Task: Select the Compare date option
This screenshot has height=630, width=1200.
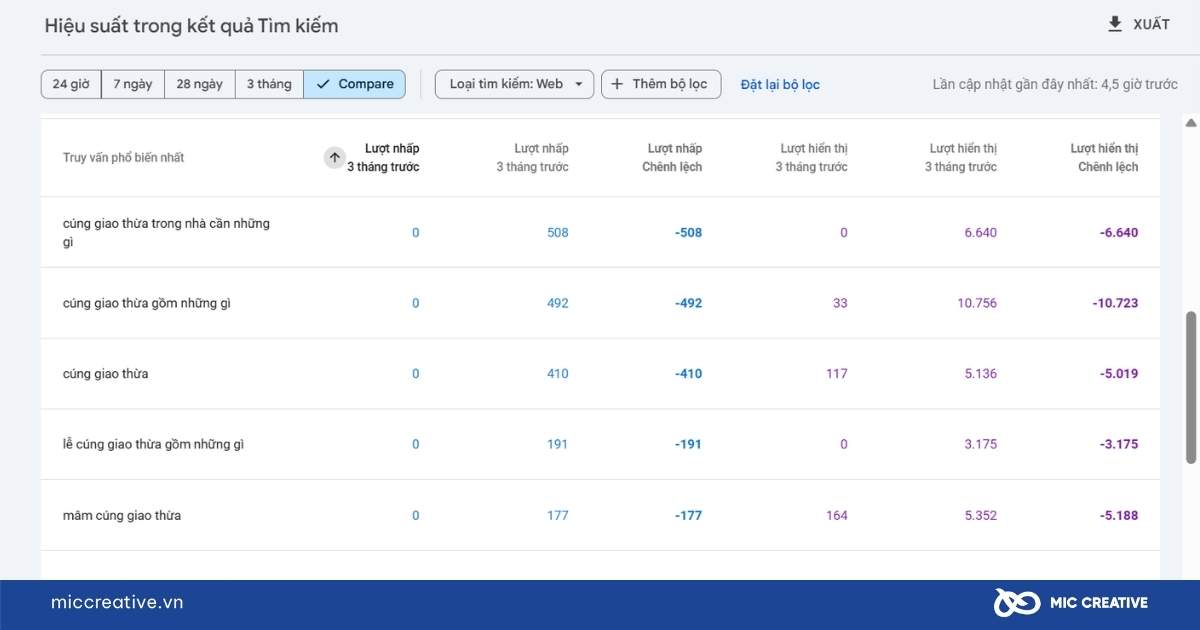Action: point(355,84)
